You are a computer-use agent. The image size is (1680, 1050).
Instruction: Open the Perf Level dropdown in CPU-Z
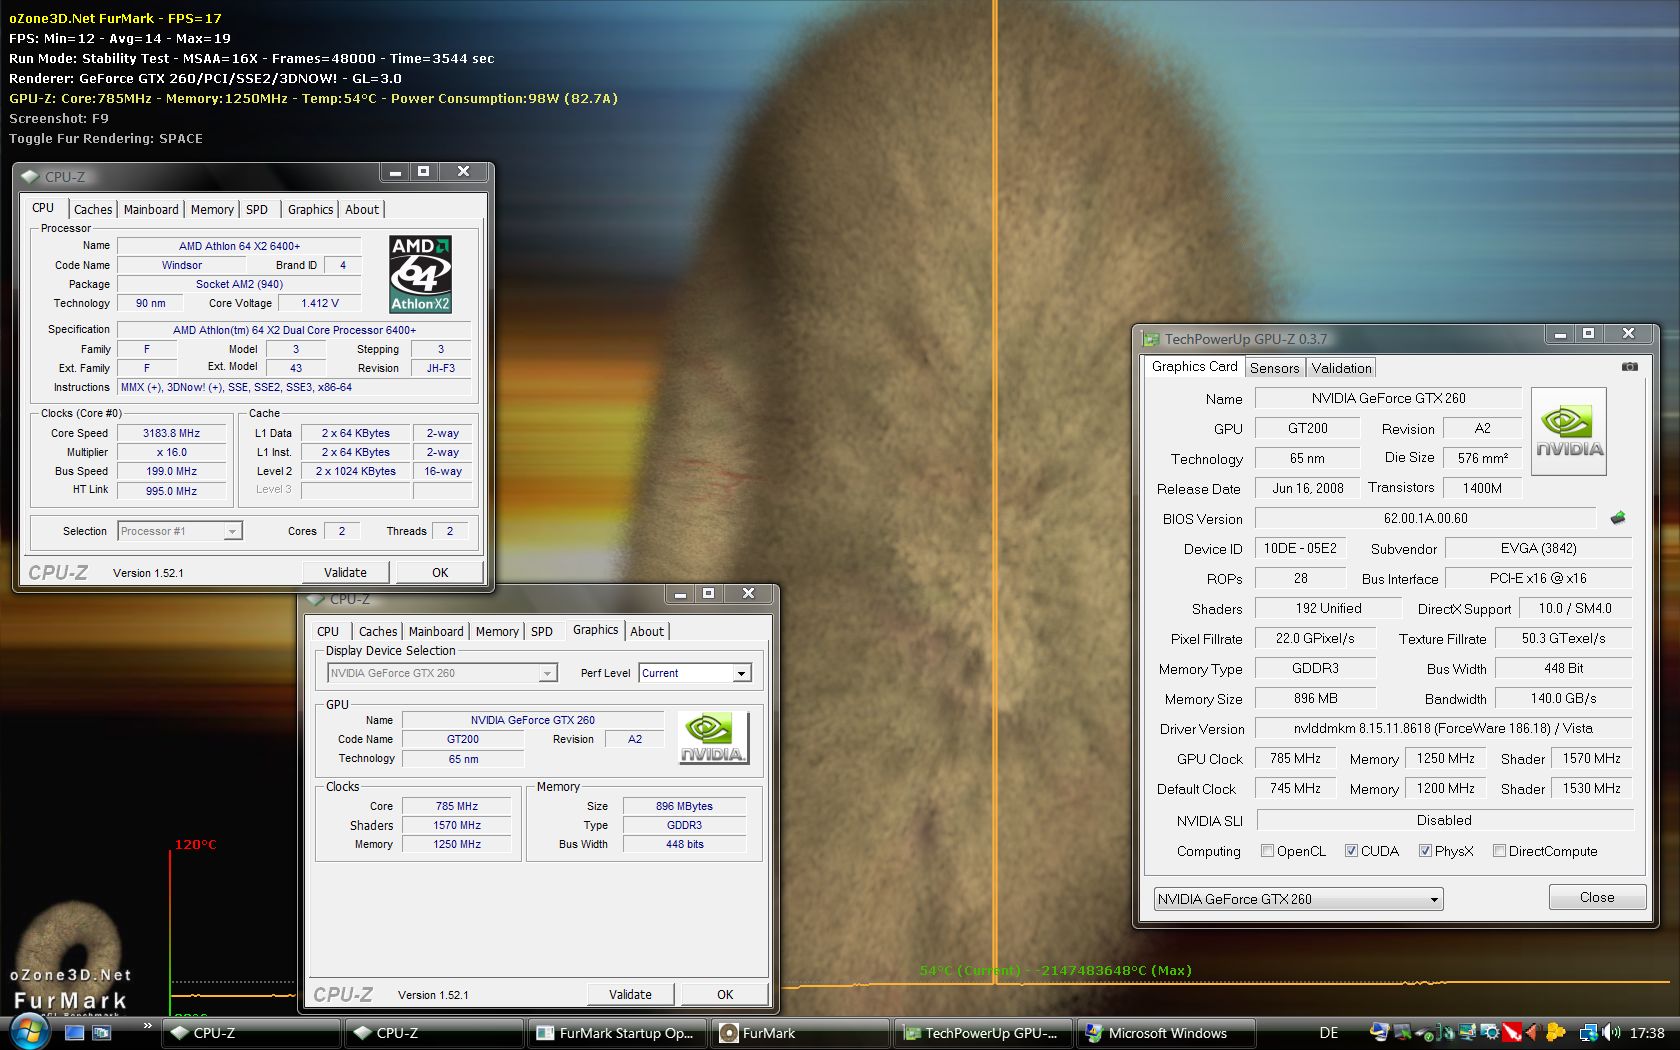[695, 673]
